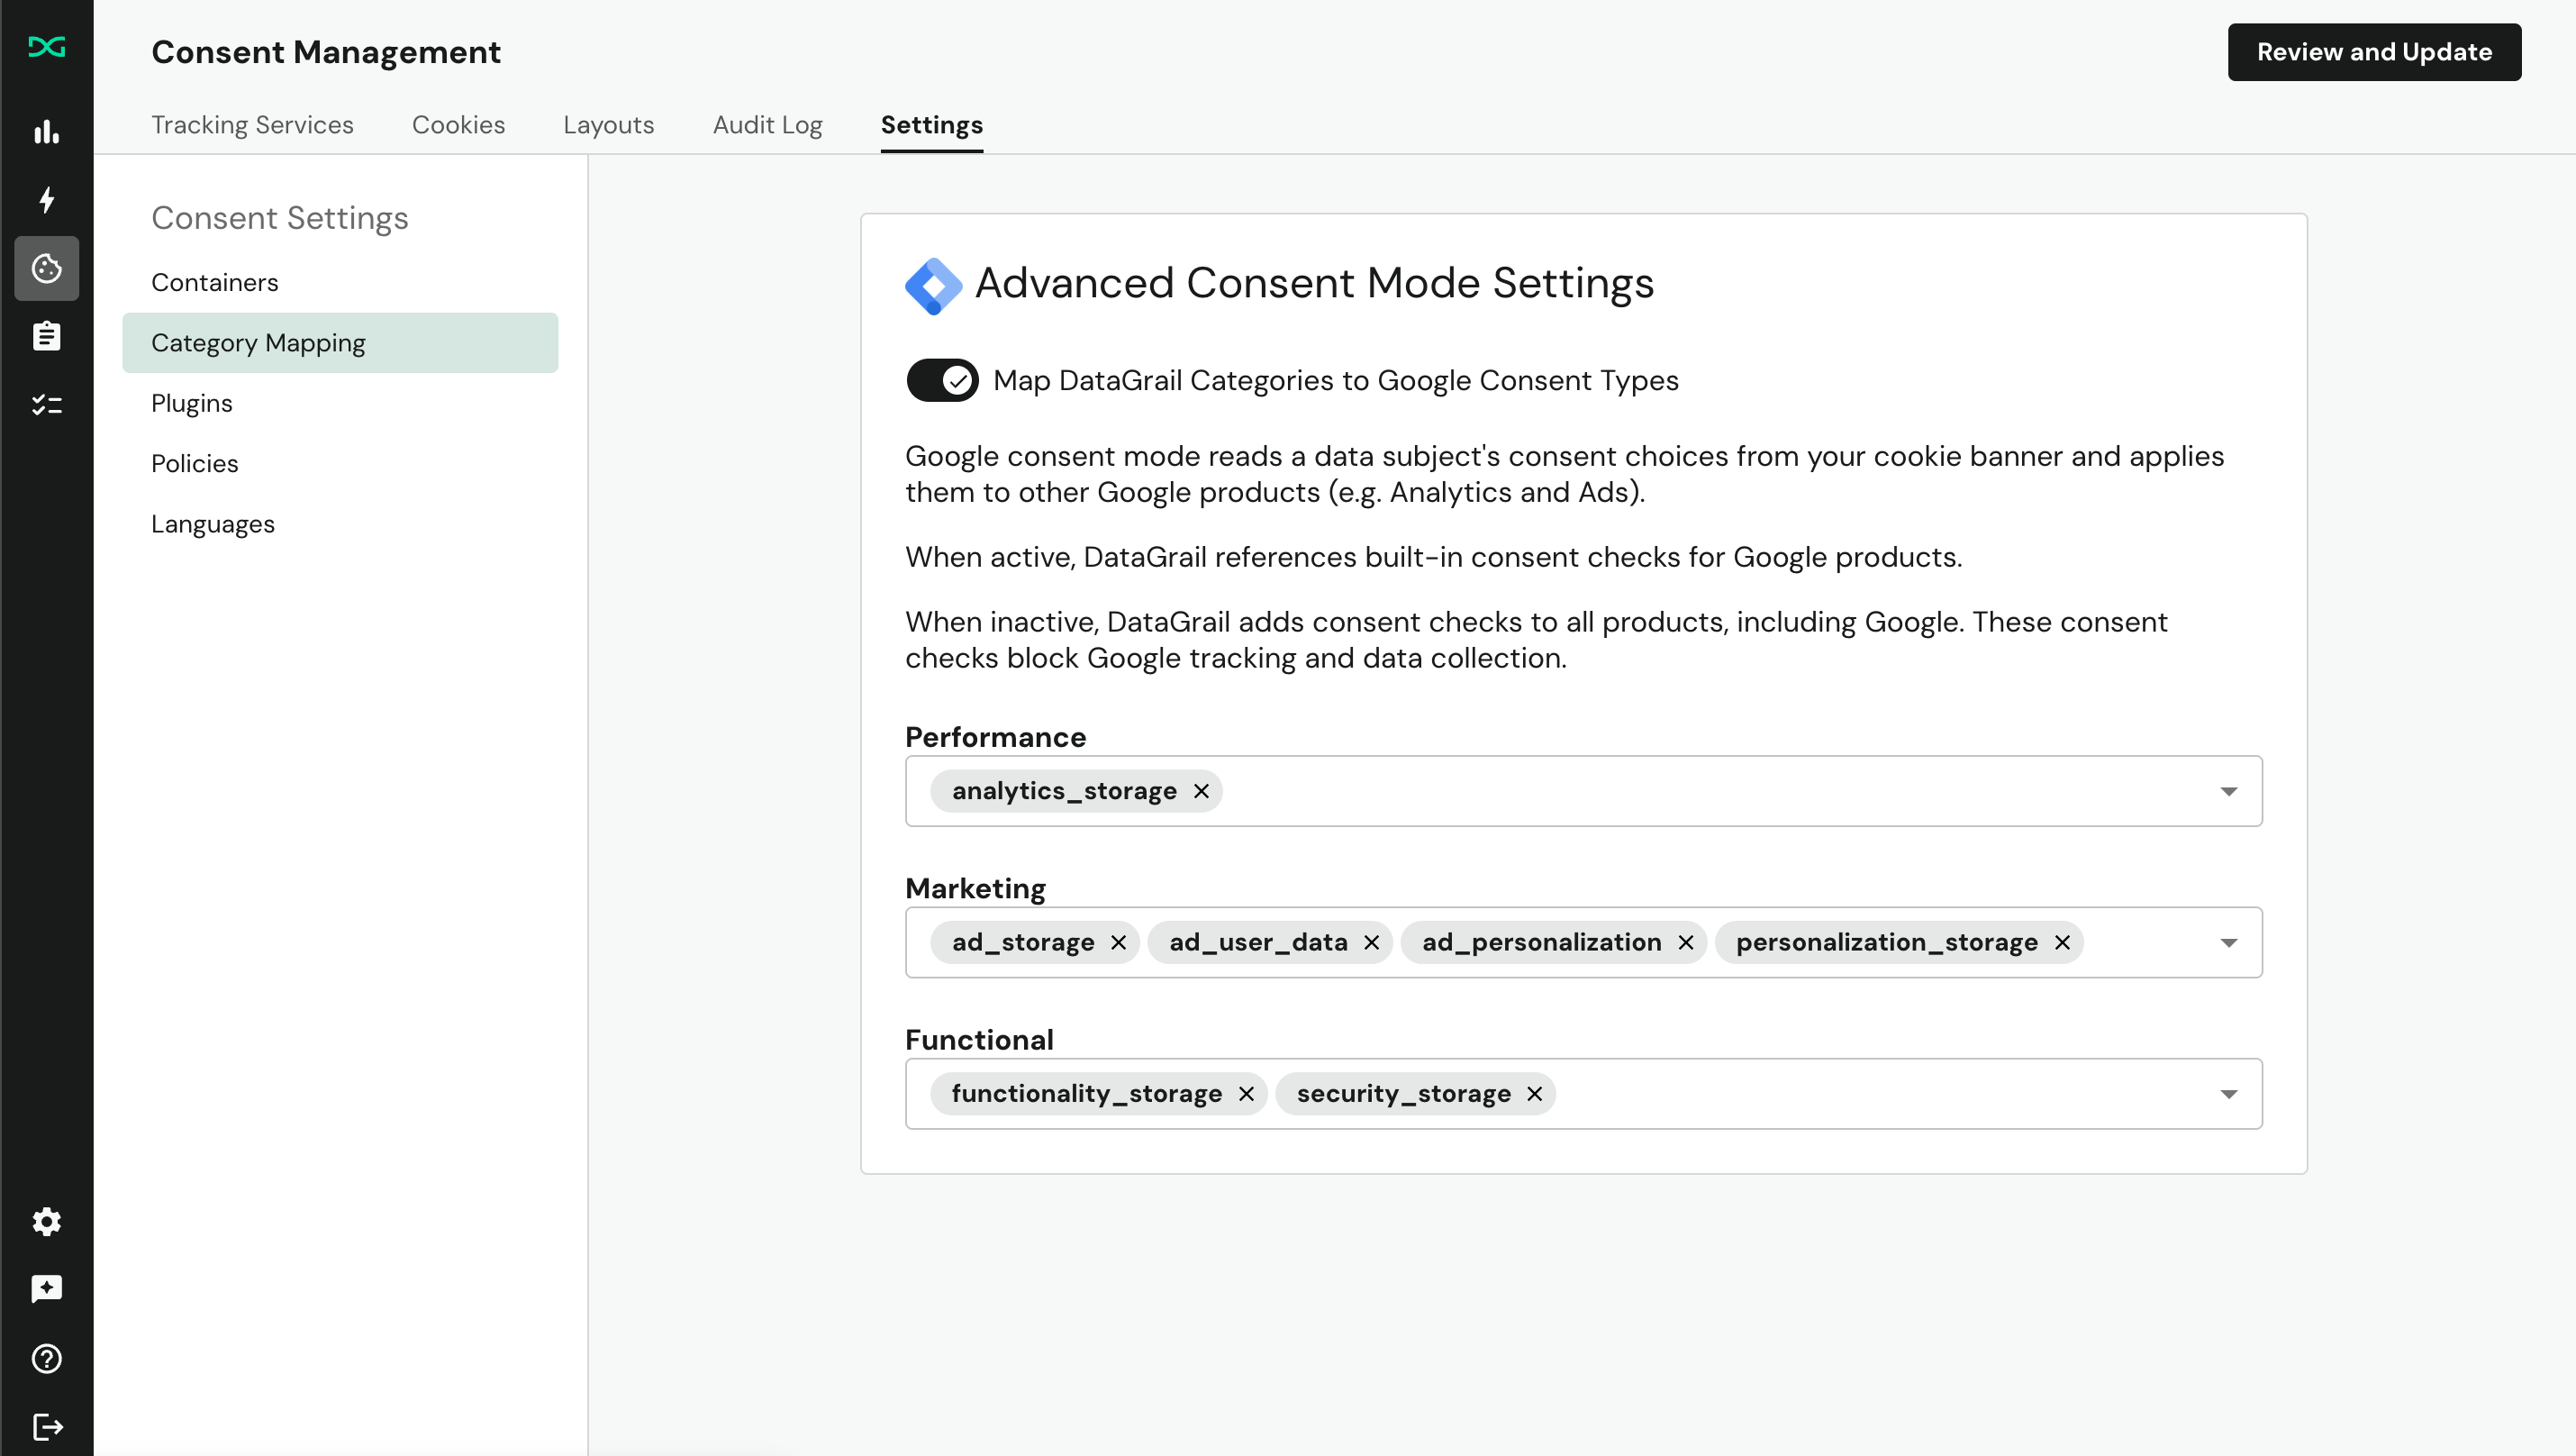
Task: Click the Review and Update button
Action: pos(2375,52)
